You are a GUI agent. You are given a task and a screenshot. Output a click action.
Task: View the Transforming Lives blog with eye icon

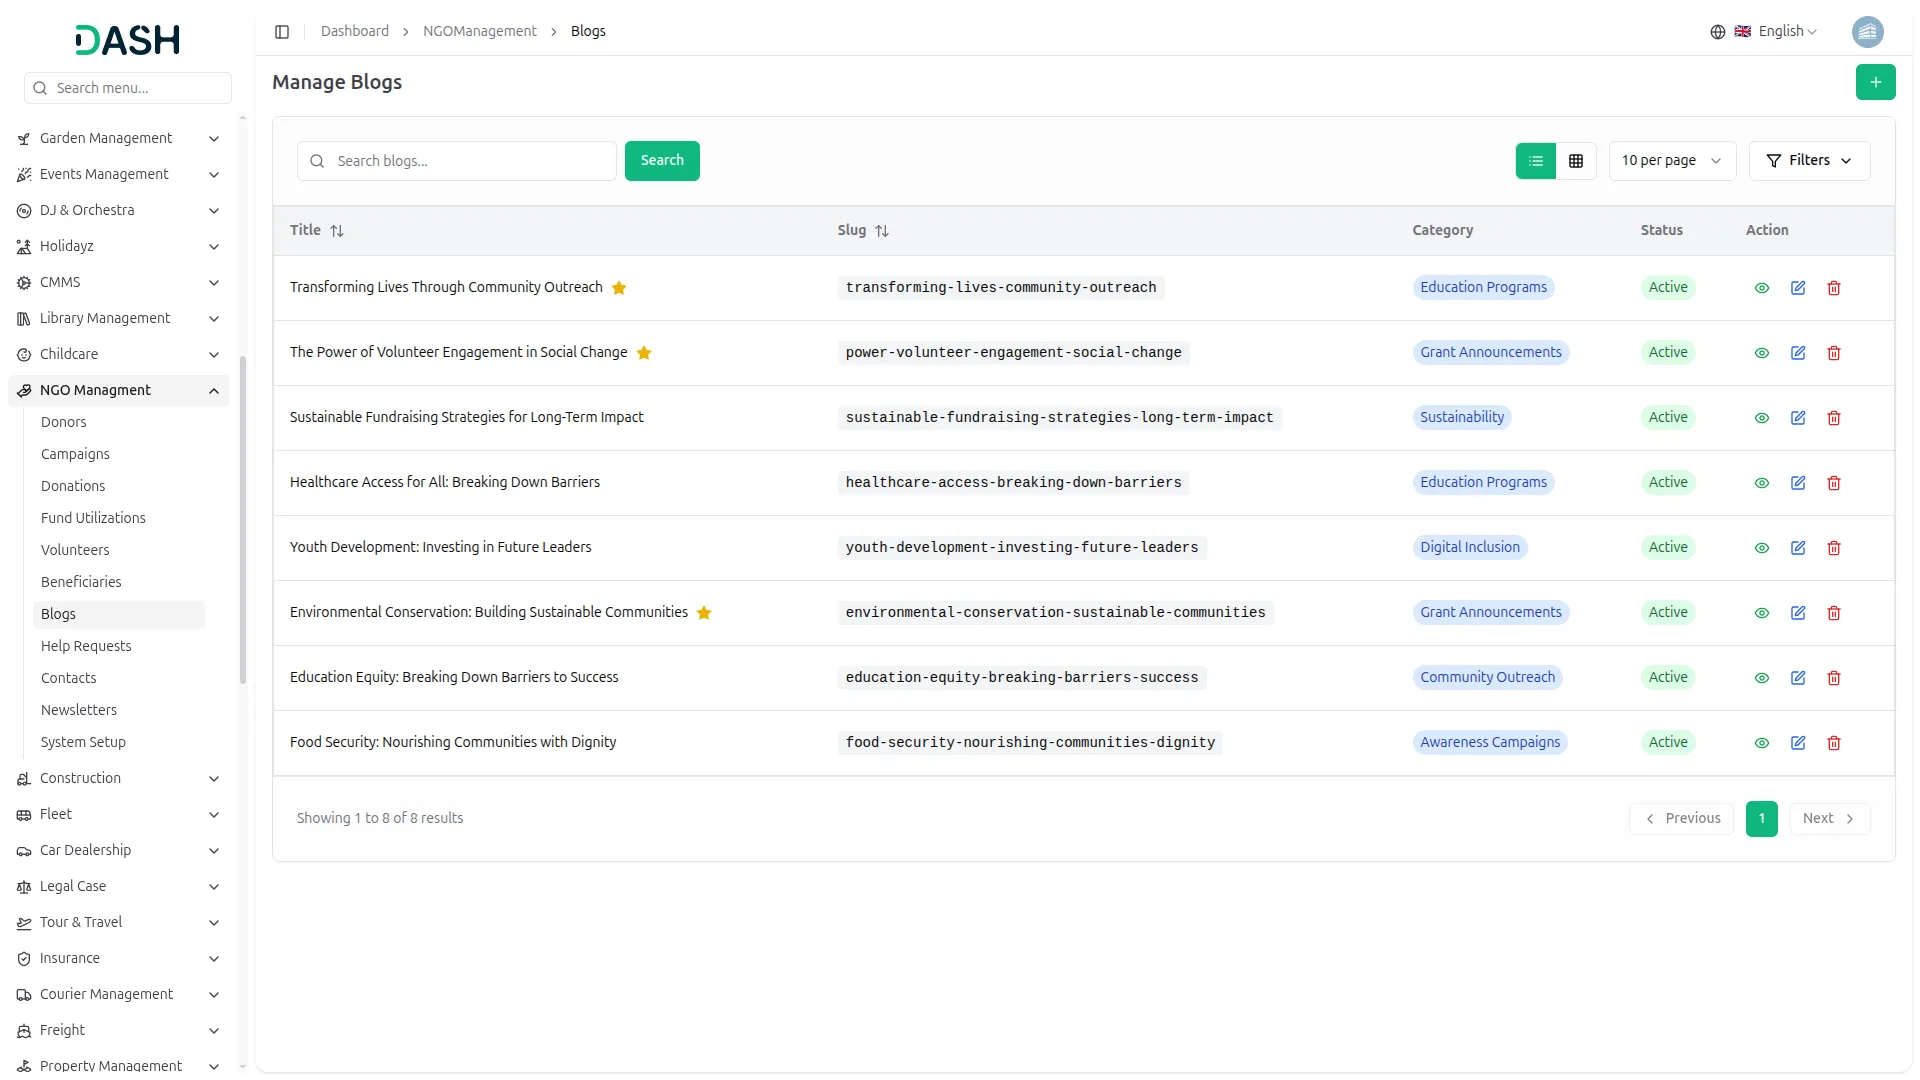(x=1761, y=288)
